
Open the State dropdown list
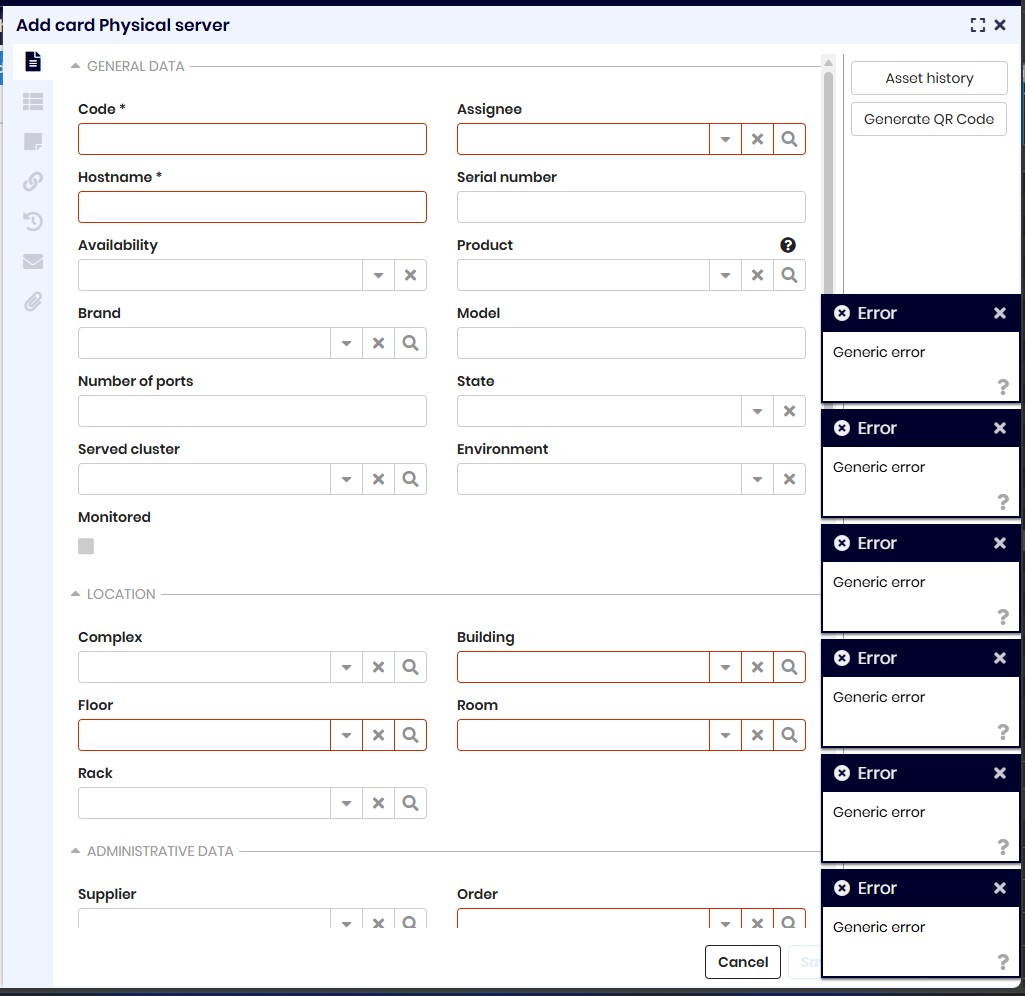coord(757,411)
